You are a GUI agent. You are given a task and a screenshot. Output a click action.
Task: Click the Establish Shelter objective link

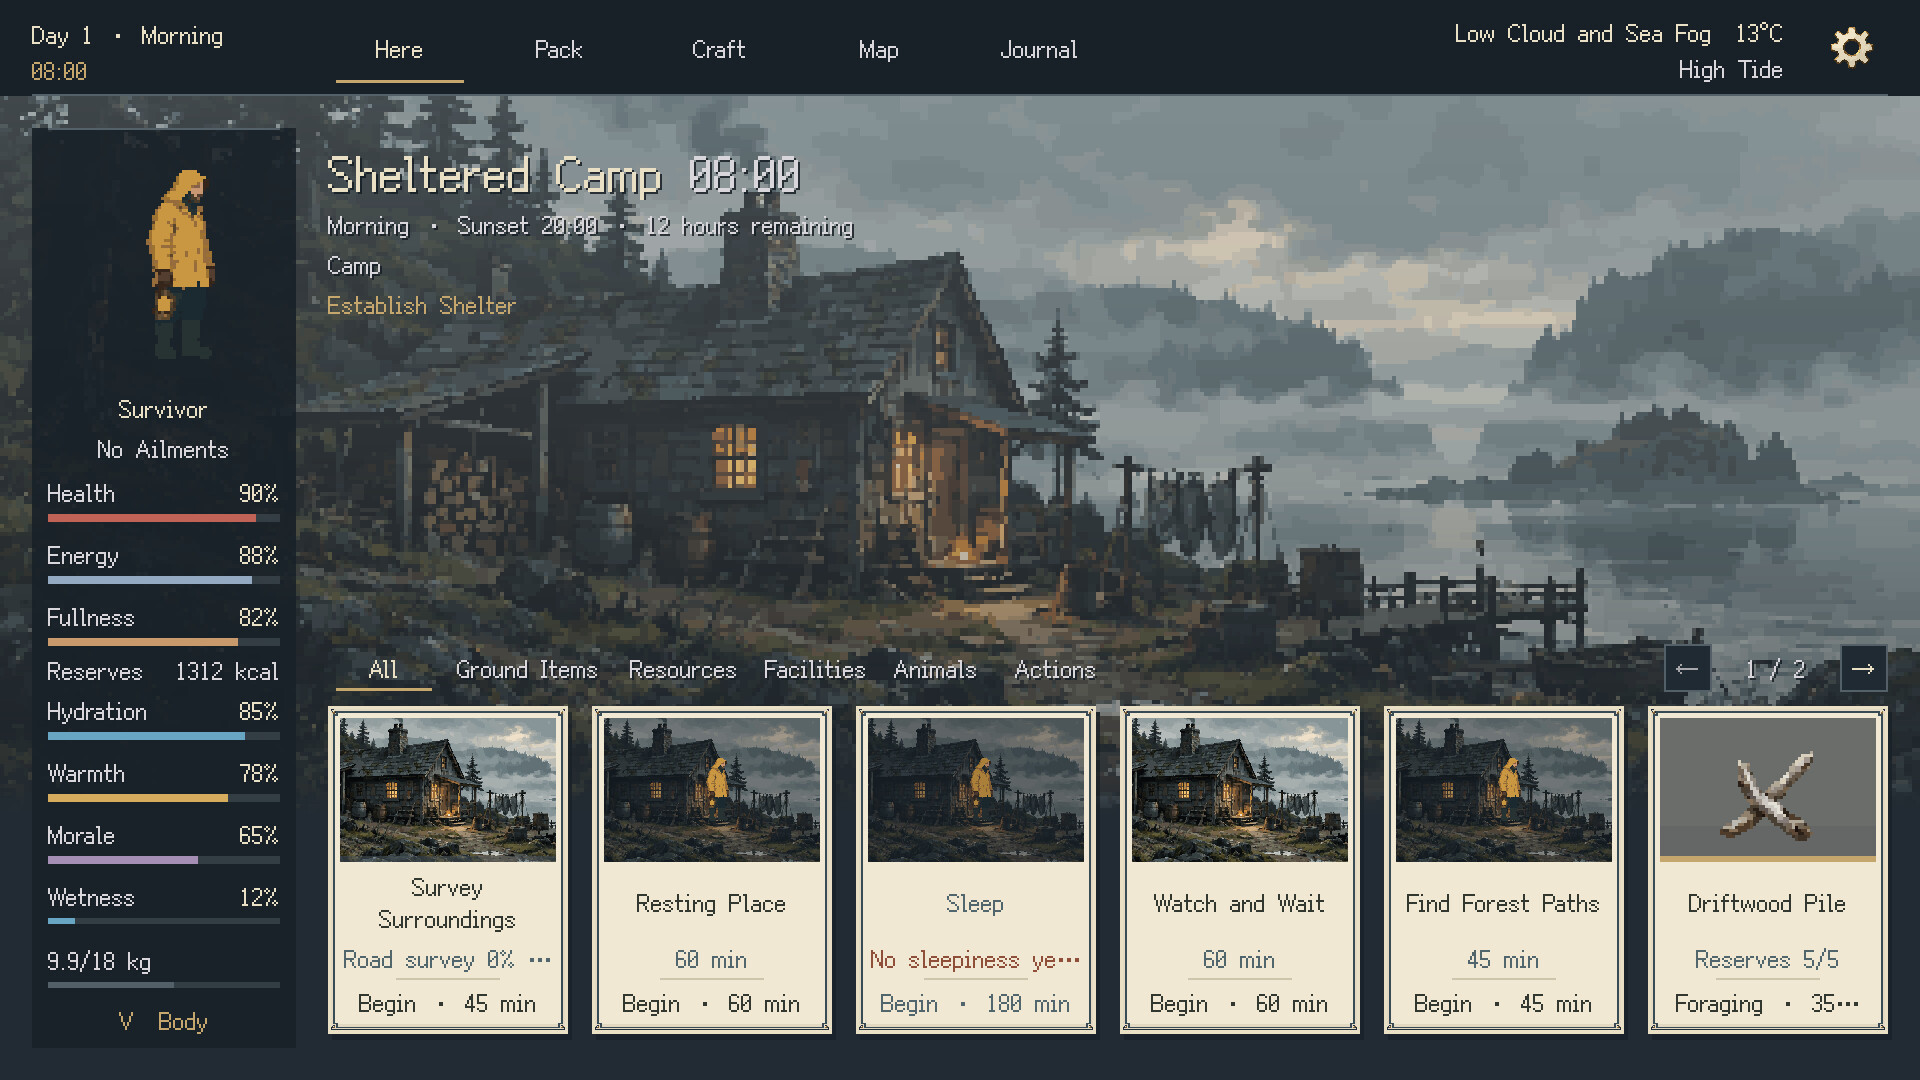point(421,306)
